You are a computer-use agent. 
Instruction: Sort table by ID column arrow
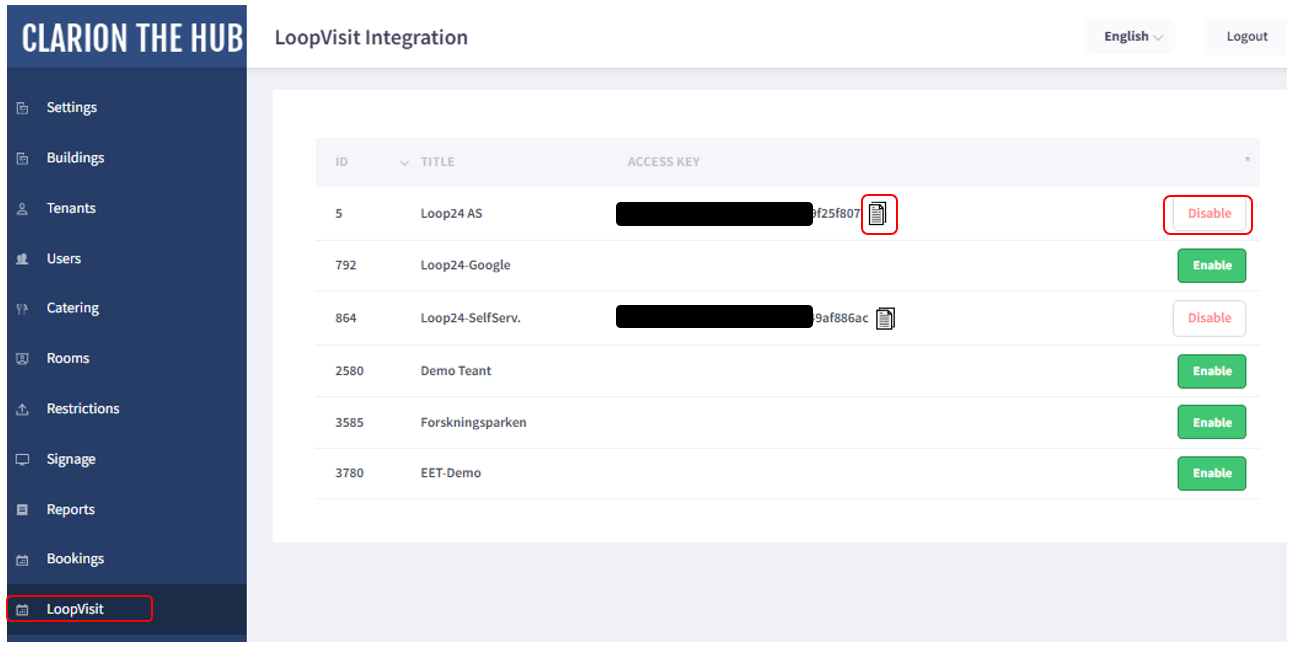click(404, 162)
